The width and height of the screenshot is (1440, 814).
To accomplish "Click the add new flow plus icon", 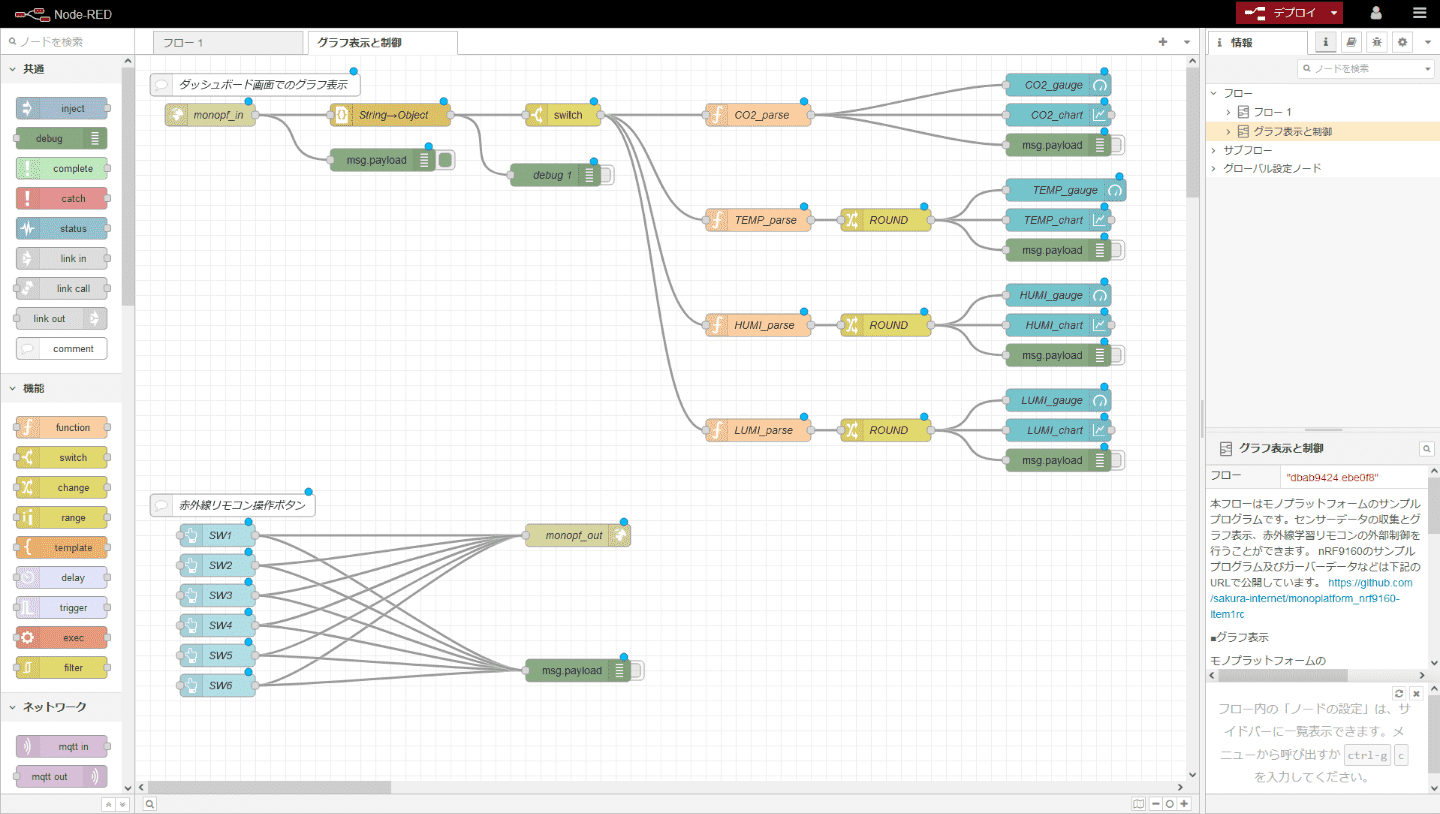I will [1163, 42].
